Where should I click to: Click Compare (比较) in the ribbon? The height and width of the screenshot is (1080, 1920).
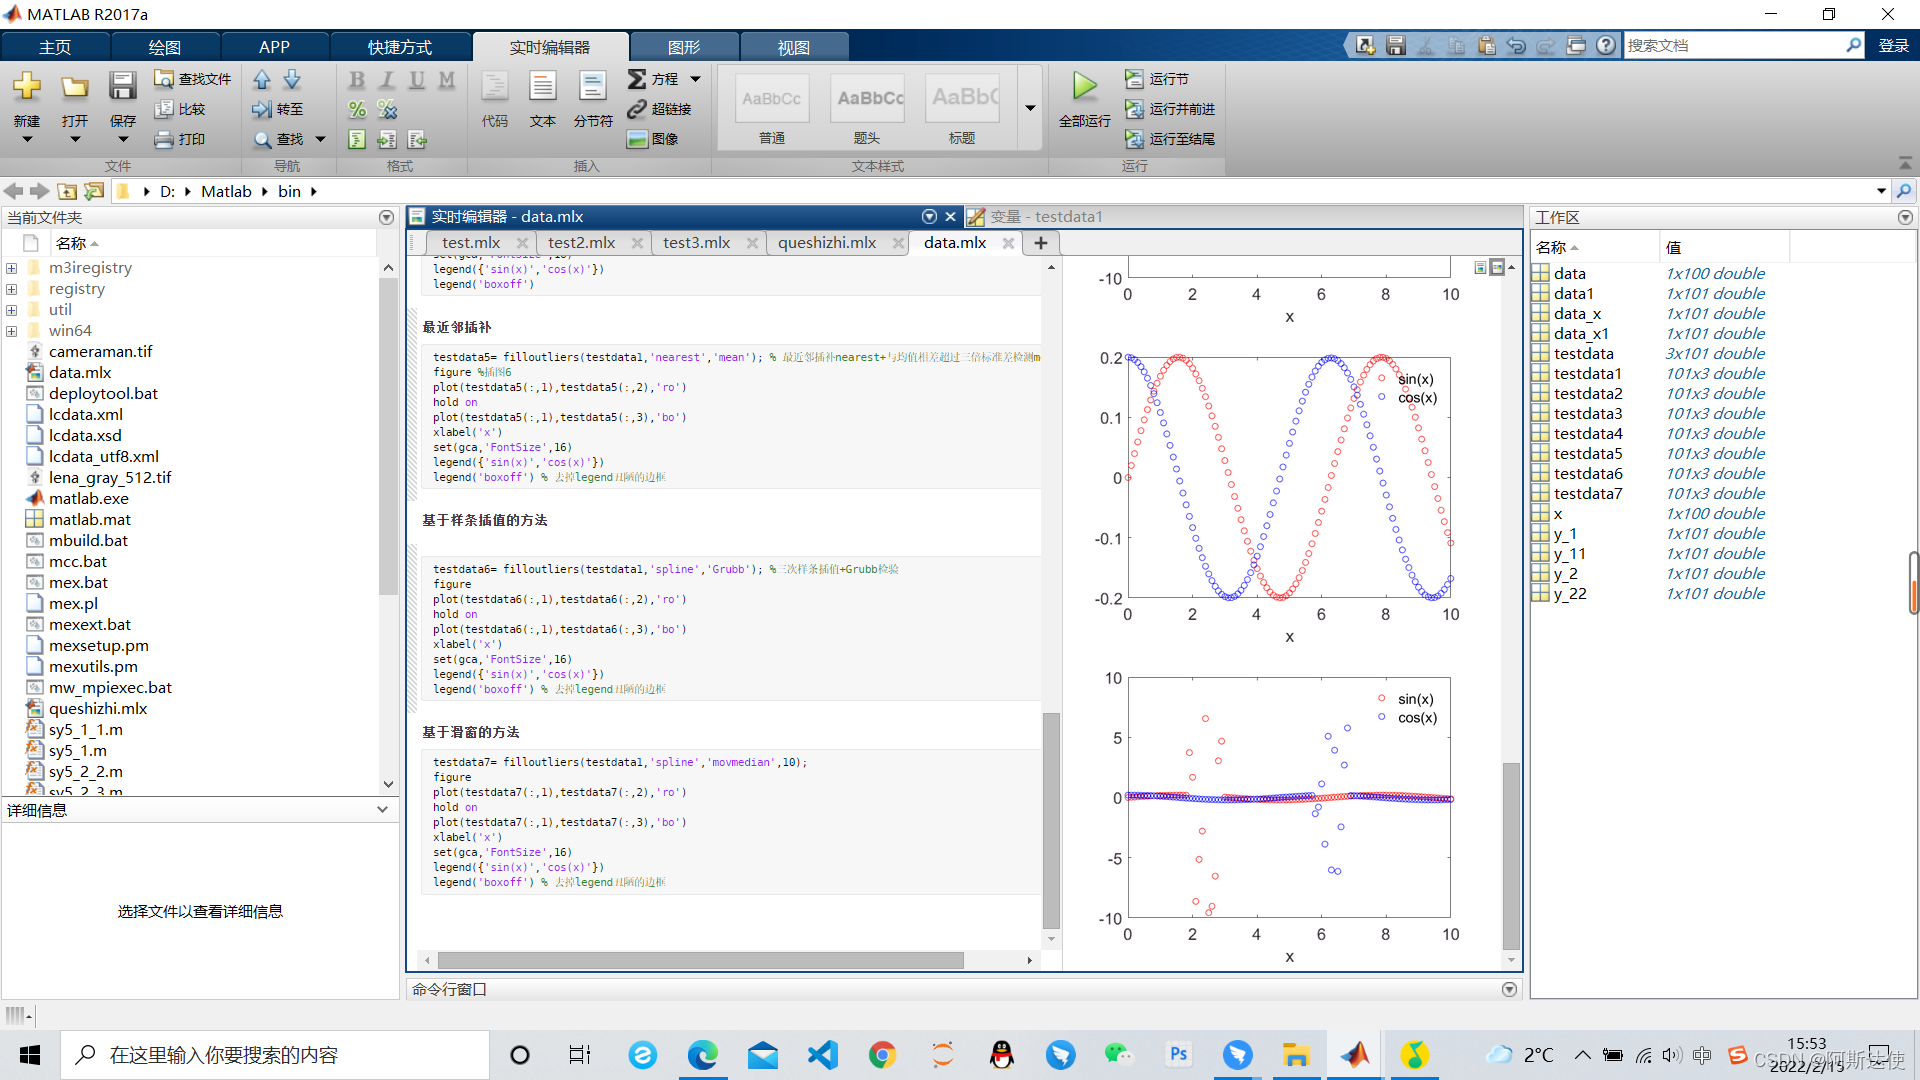tap(181, 109)
